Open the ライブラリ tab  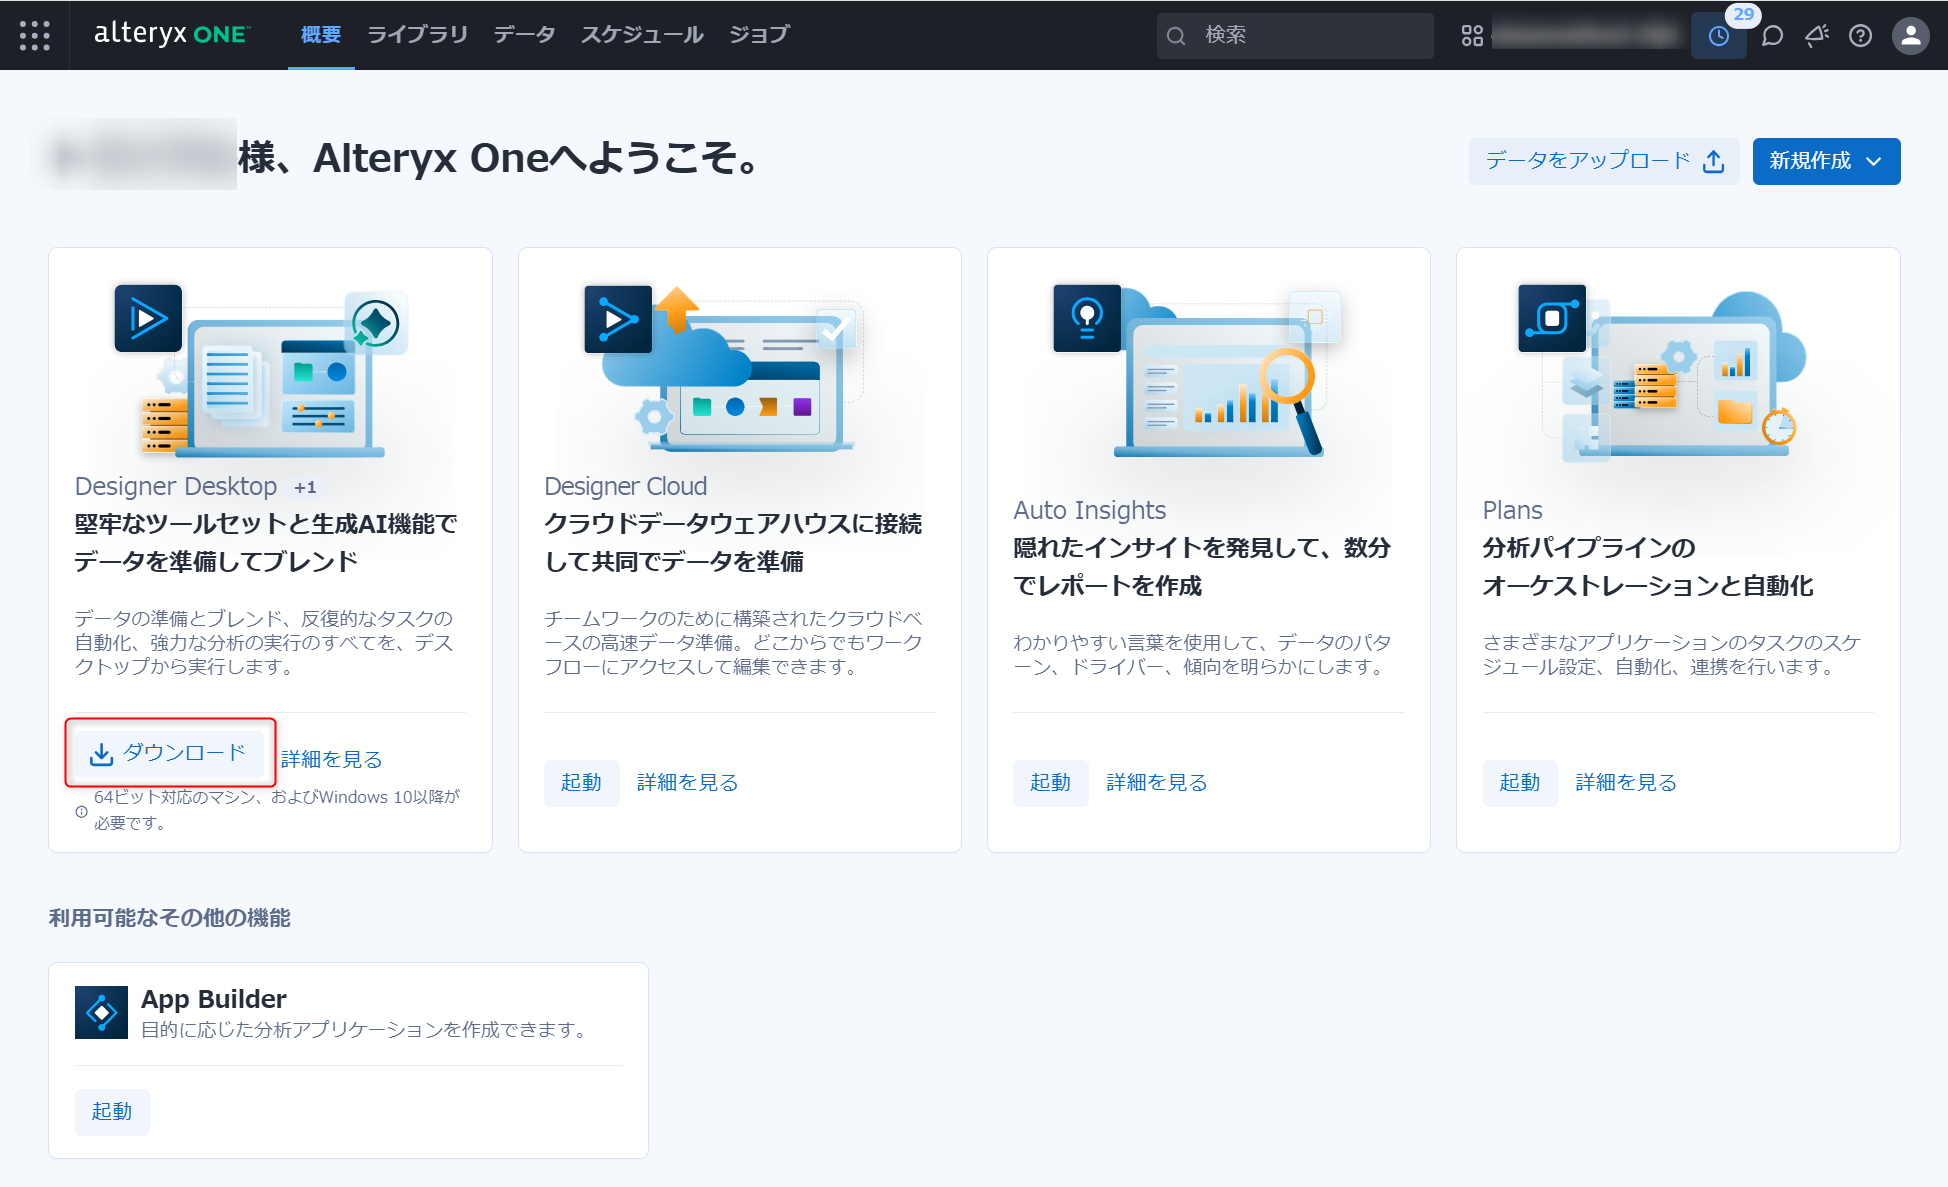coord(417,35)
